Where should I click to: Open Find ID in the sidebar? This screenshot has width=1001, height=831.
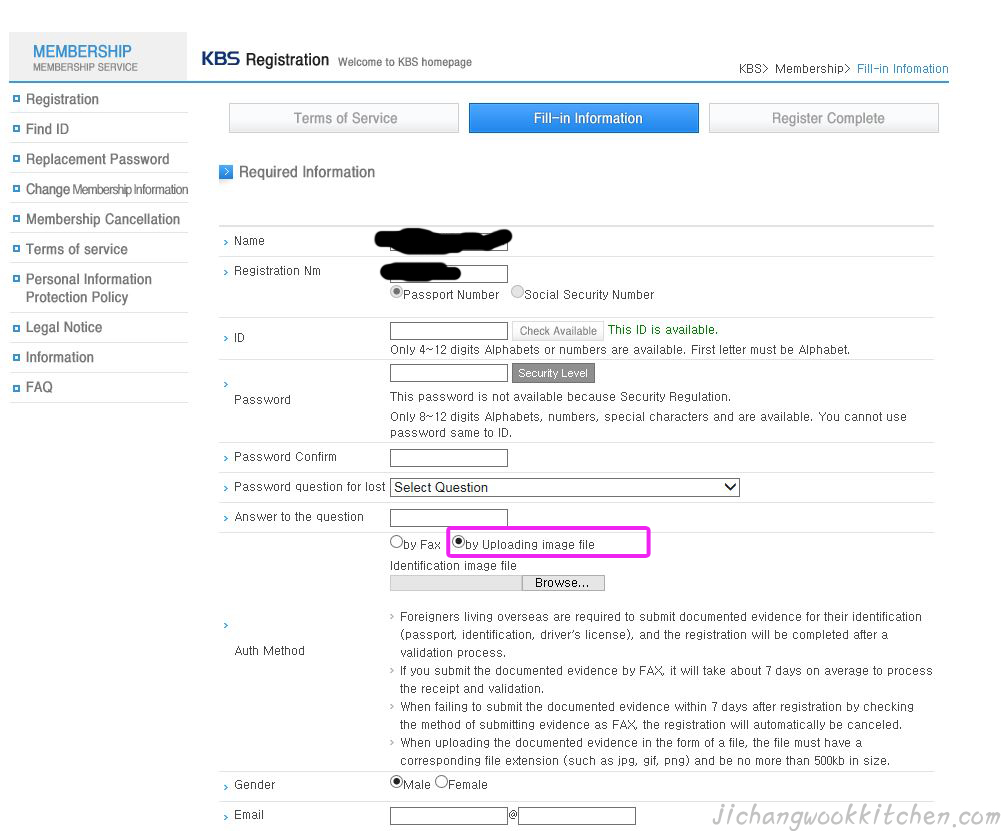tap(47, 129)
